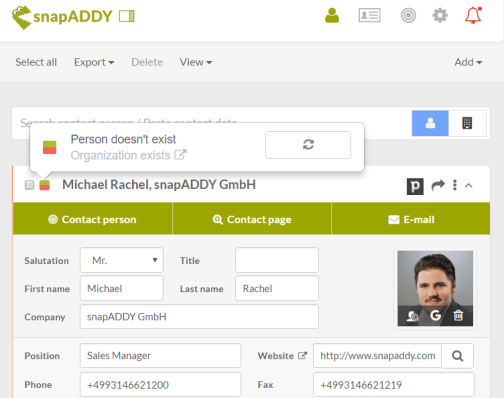This screenshot has width=504, height=398.
Task: Click the Title input field
Action: (x=277, y=260)
